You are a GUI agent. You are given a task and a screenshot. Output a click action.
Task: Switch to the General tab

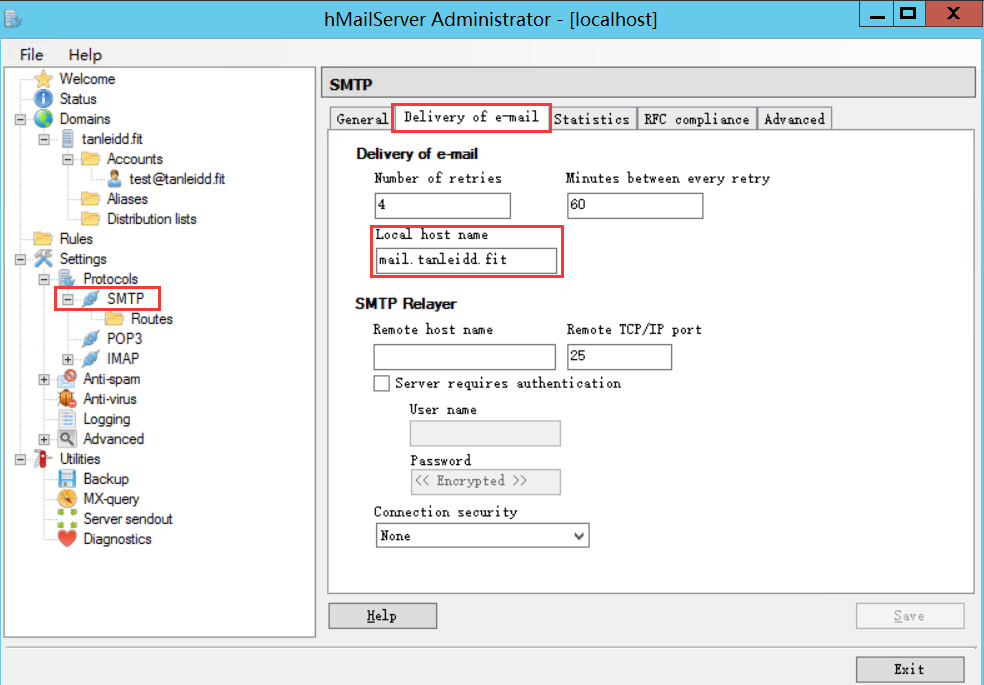click(361, 119)
